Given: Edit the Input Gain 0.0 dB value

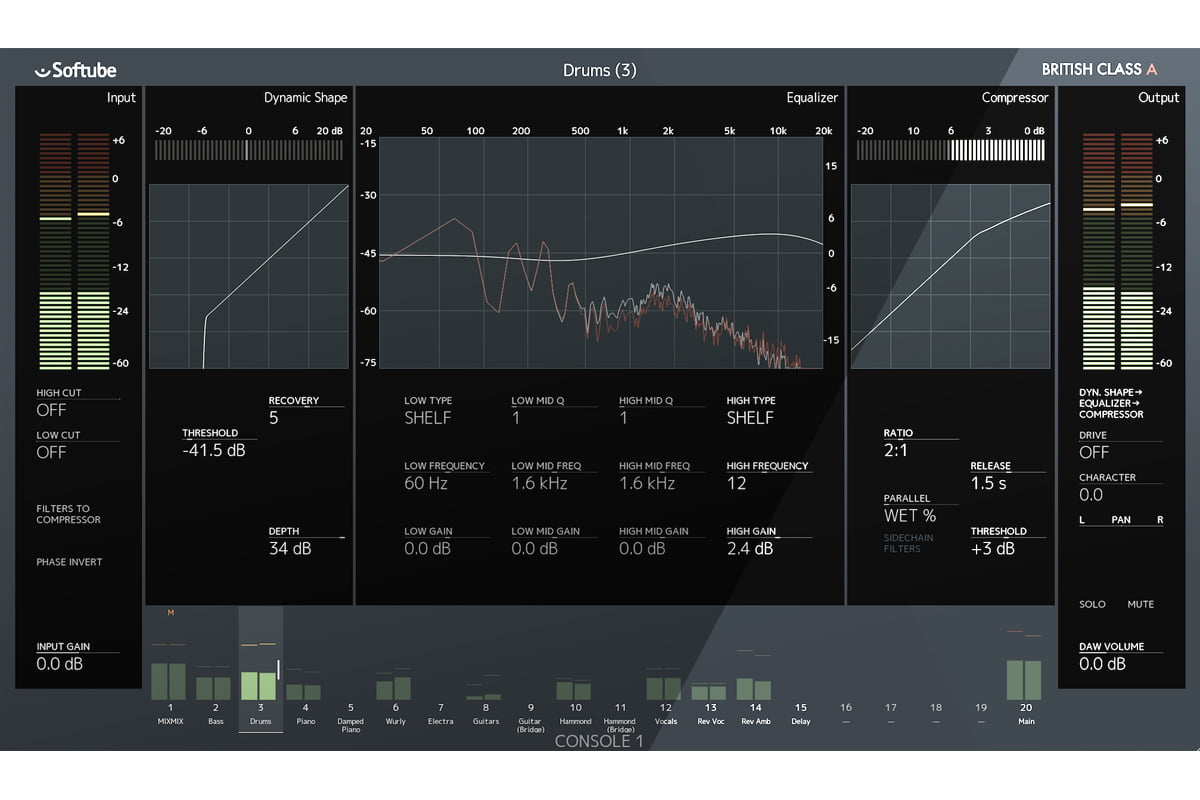Looking at the screenshot, I should click(60, 663).
